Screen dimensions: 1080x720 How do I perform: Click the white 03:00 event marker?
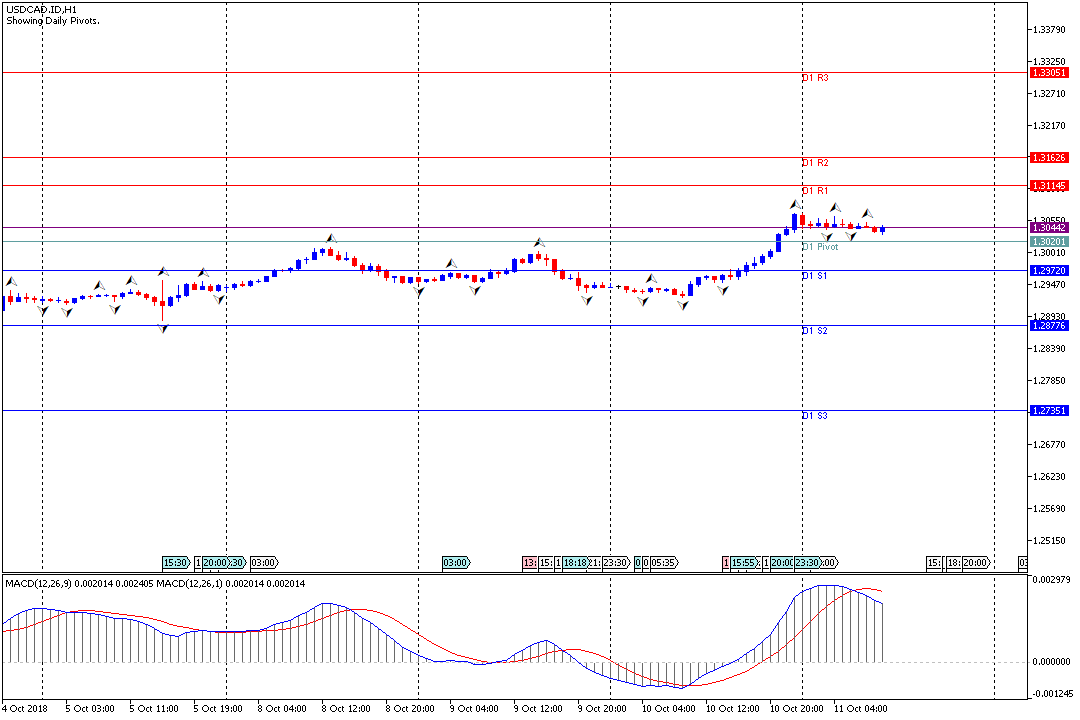[x=264, y=563]
